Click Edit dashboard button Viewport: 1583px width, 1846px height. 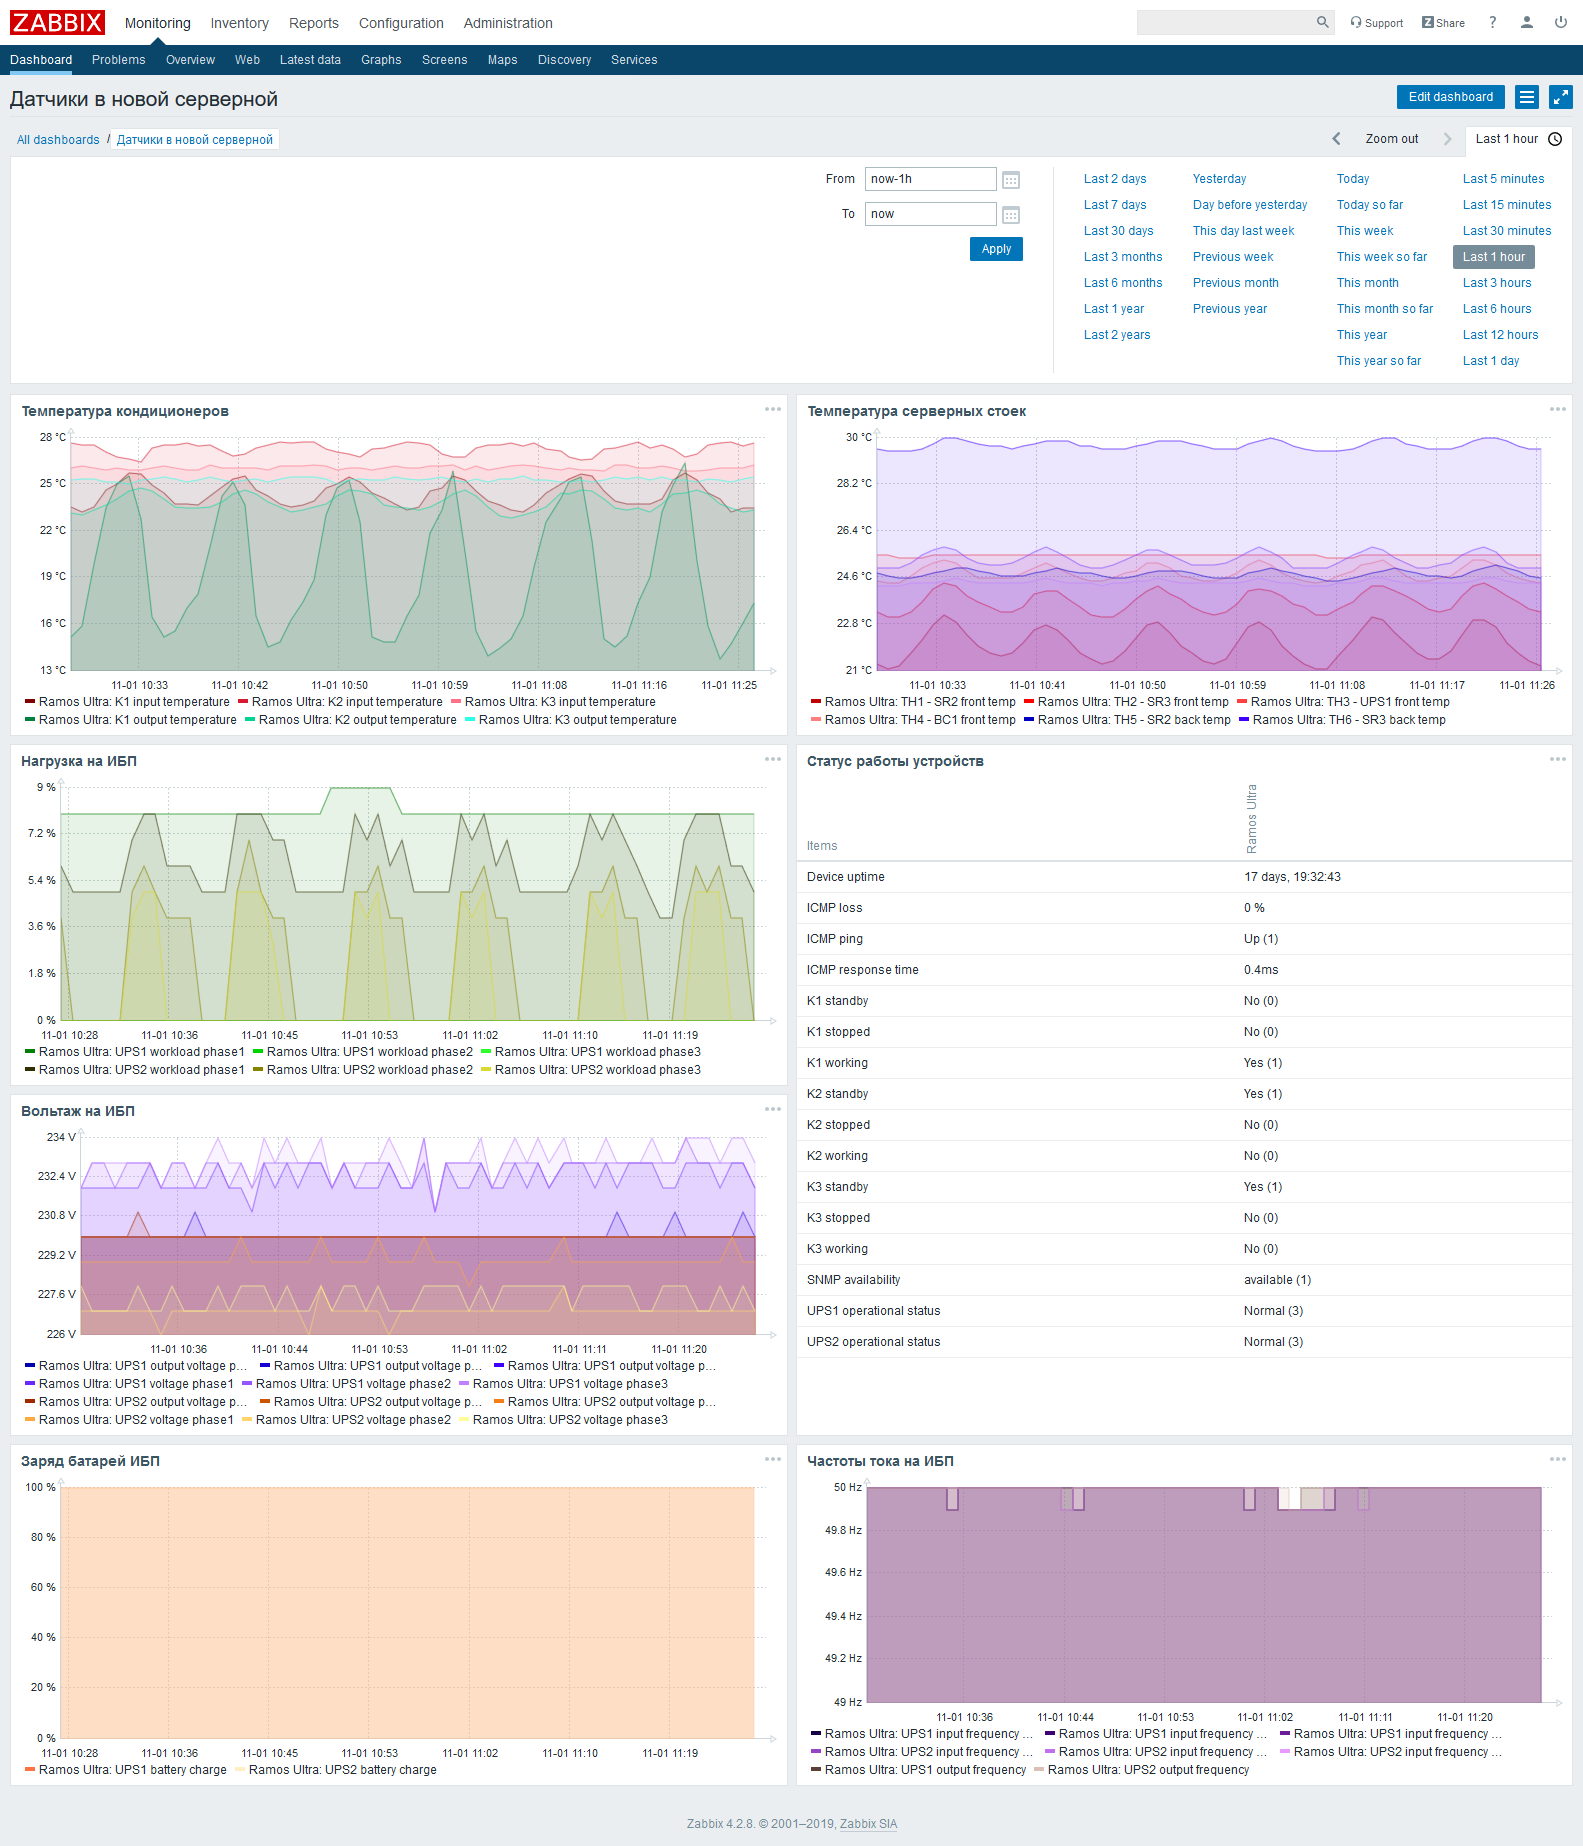[x=1450, y=97]
